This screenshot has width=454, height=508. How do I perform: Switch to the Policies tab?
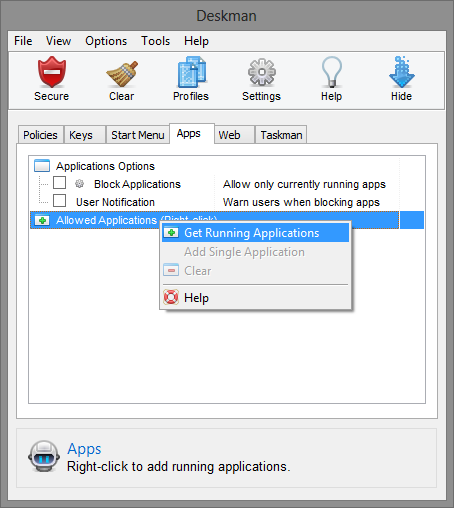point(40,135)
